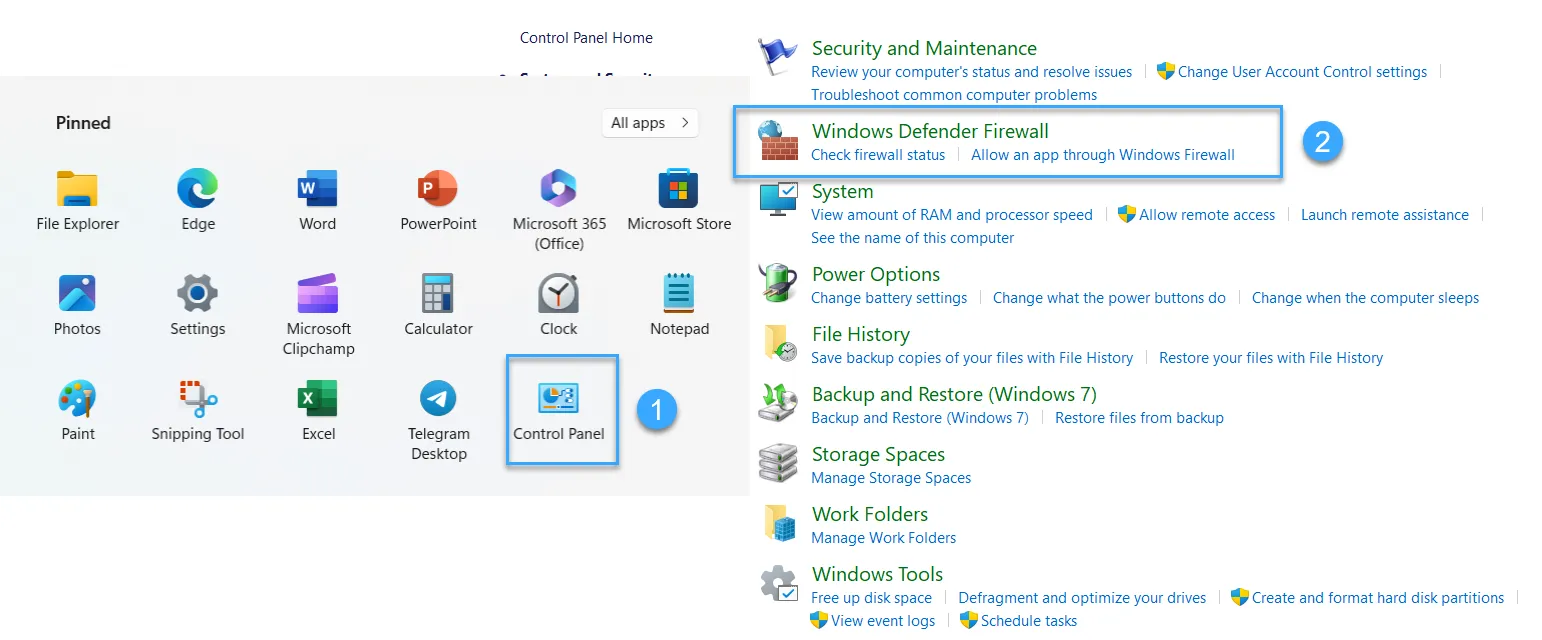Open Security and Maintenance
The image size is (1542, 640).
923,47
